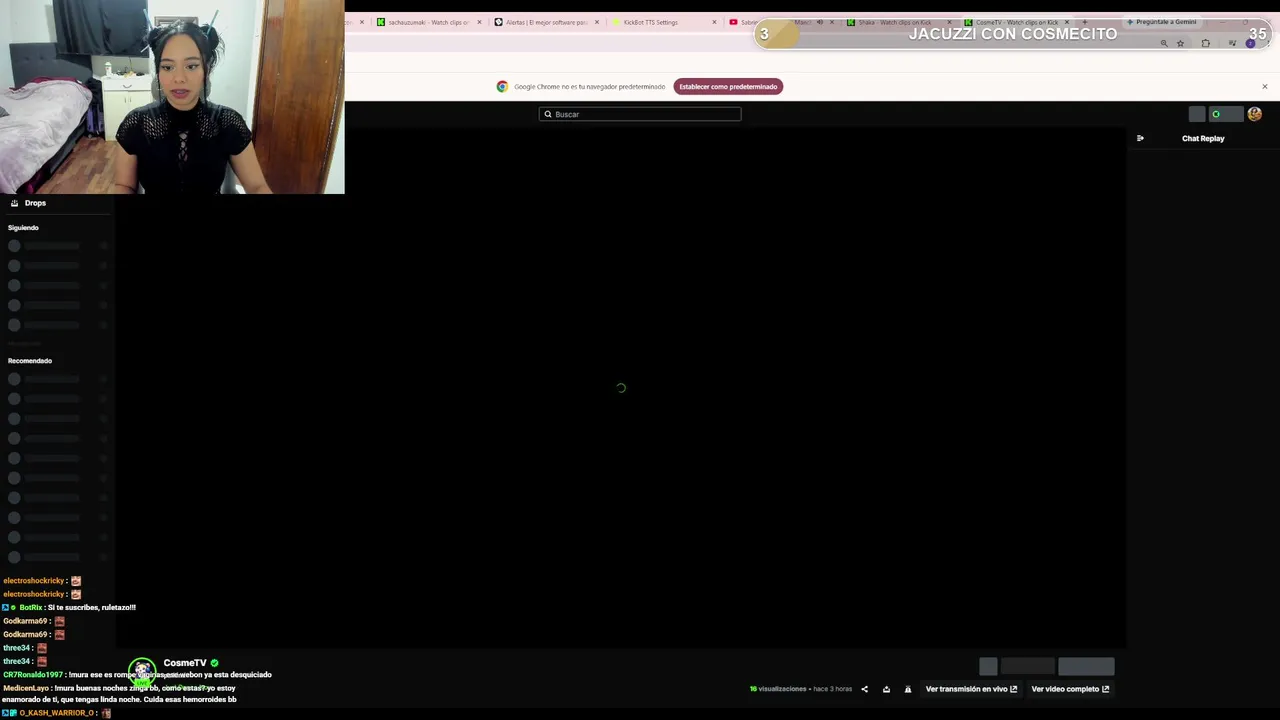Click the MedicenLayo chat username
This screenshot has width=1280, height=720.
(26, 688)
